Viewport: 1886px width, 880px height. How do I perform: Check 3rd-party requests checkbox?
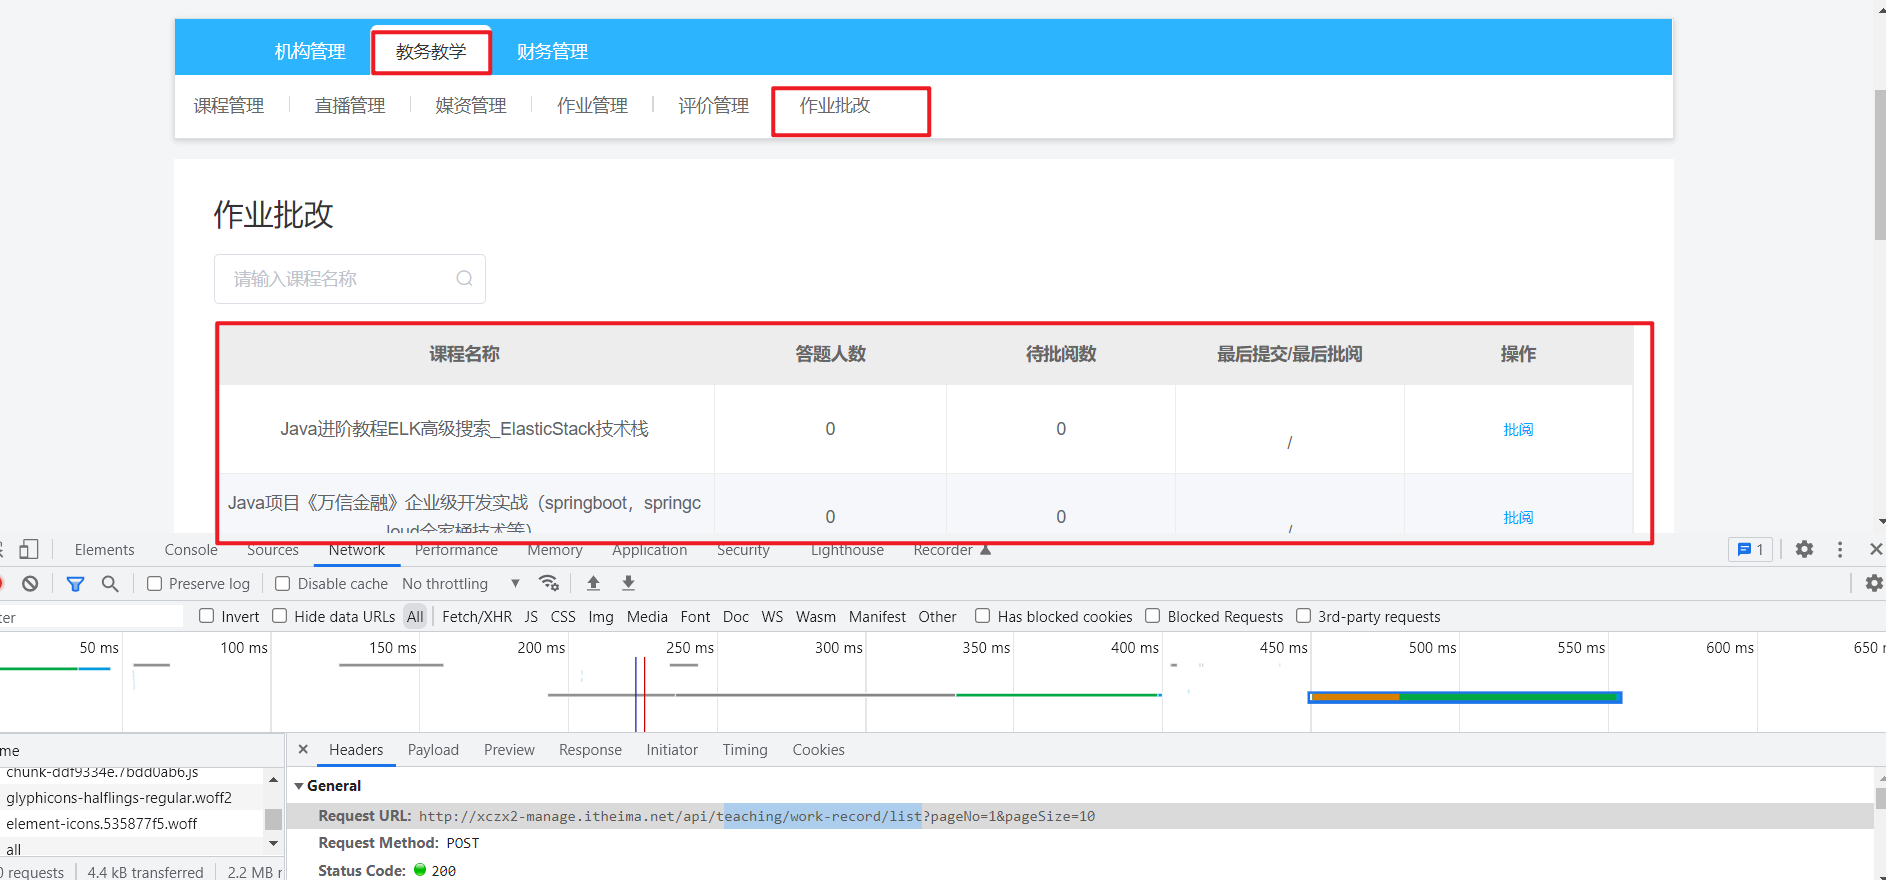coord(1304,616)
